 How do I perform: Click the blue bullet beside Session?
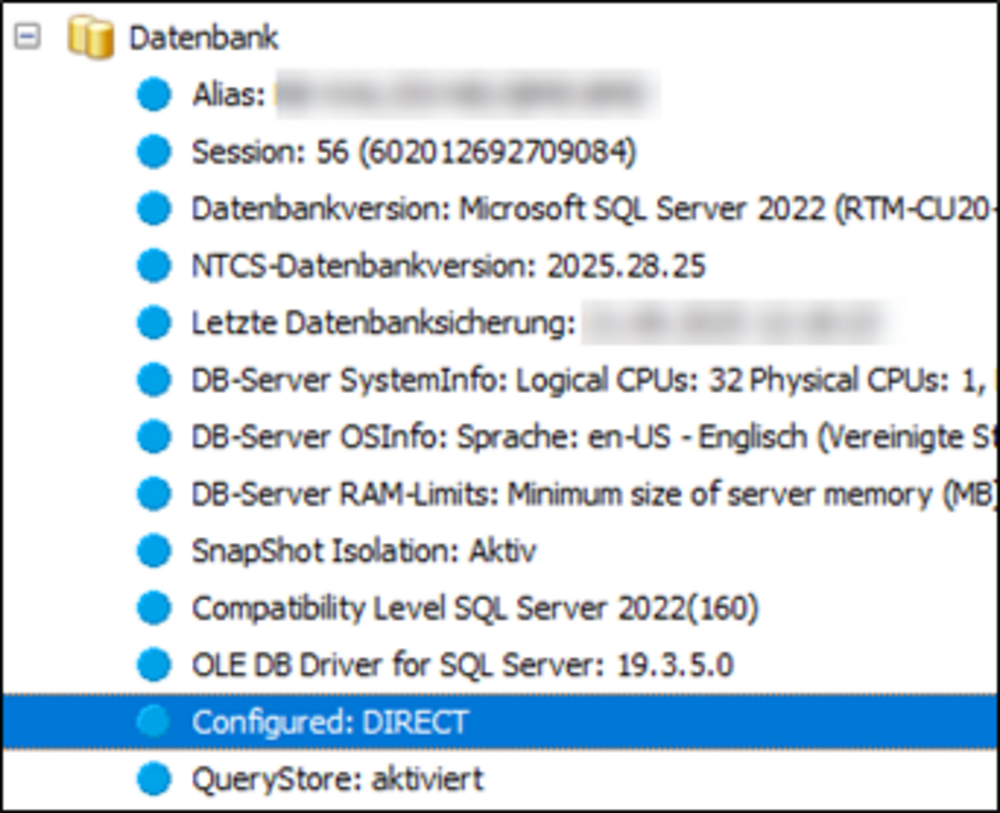[x=153, y=152]
